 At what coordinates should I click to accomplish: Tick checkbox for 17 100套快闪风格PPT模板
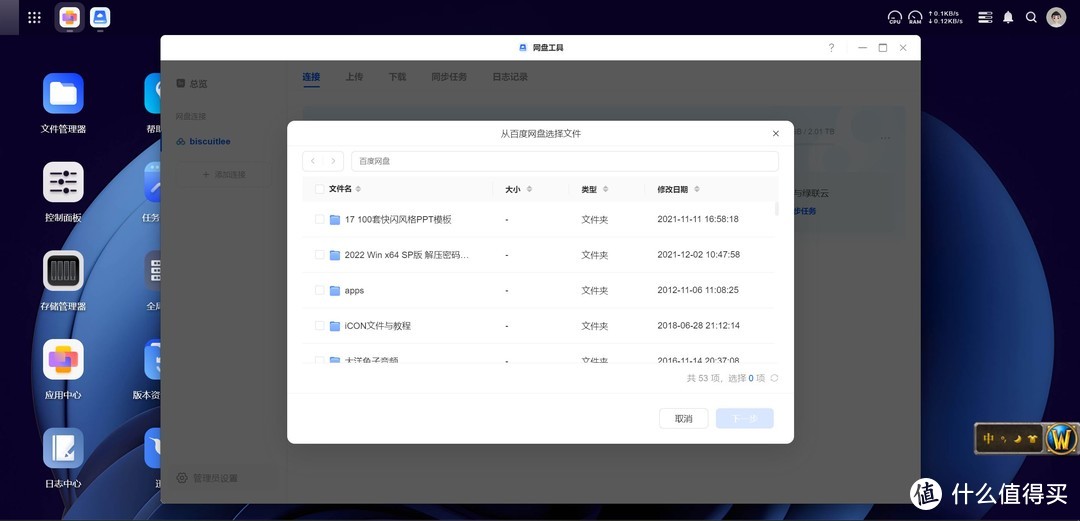(320, 219)
